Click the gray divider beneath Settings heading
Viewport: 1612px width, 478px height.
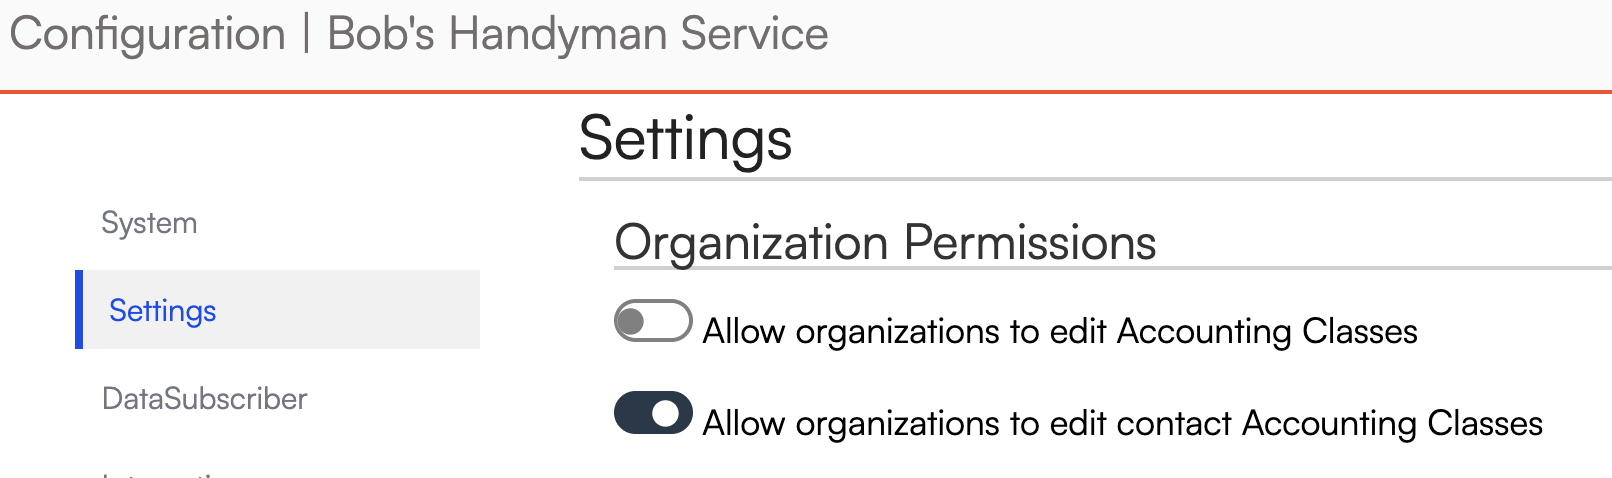1095,180
